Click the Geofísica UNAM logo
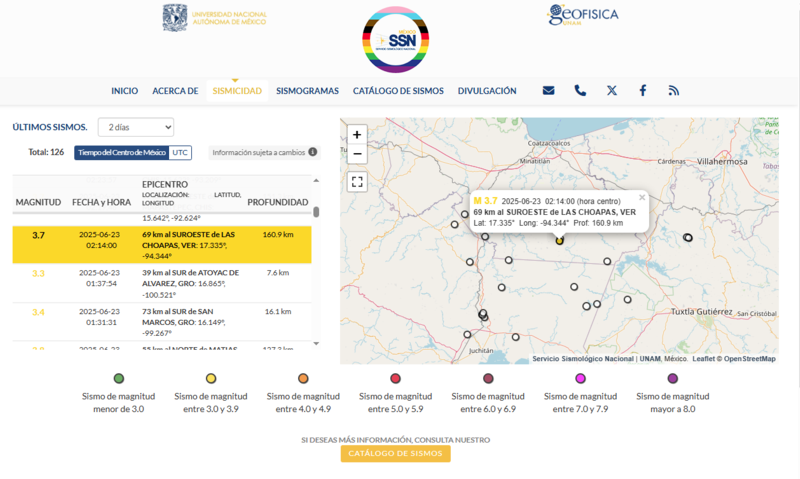 coord(582,15)
